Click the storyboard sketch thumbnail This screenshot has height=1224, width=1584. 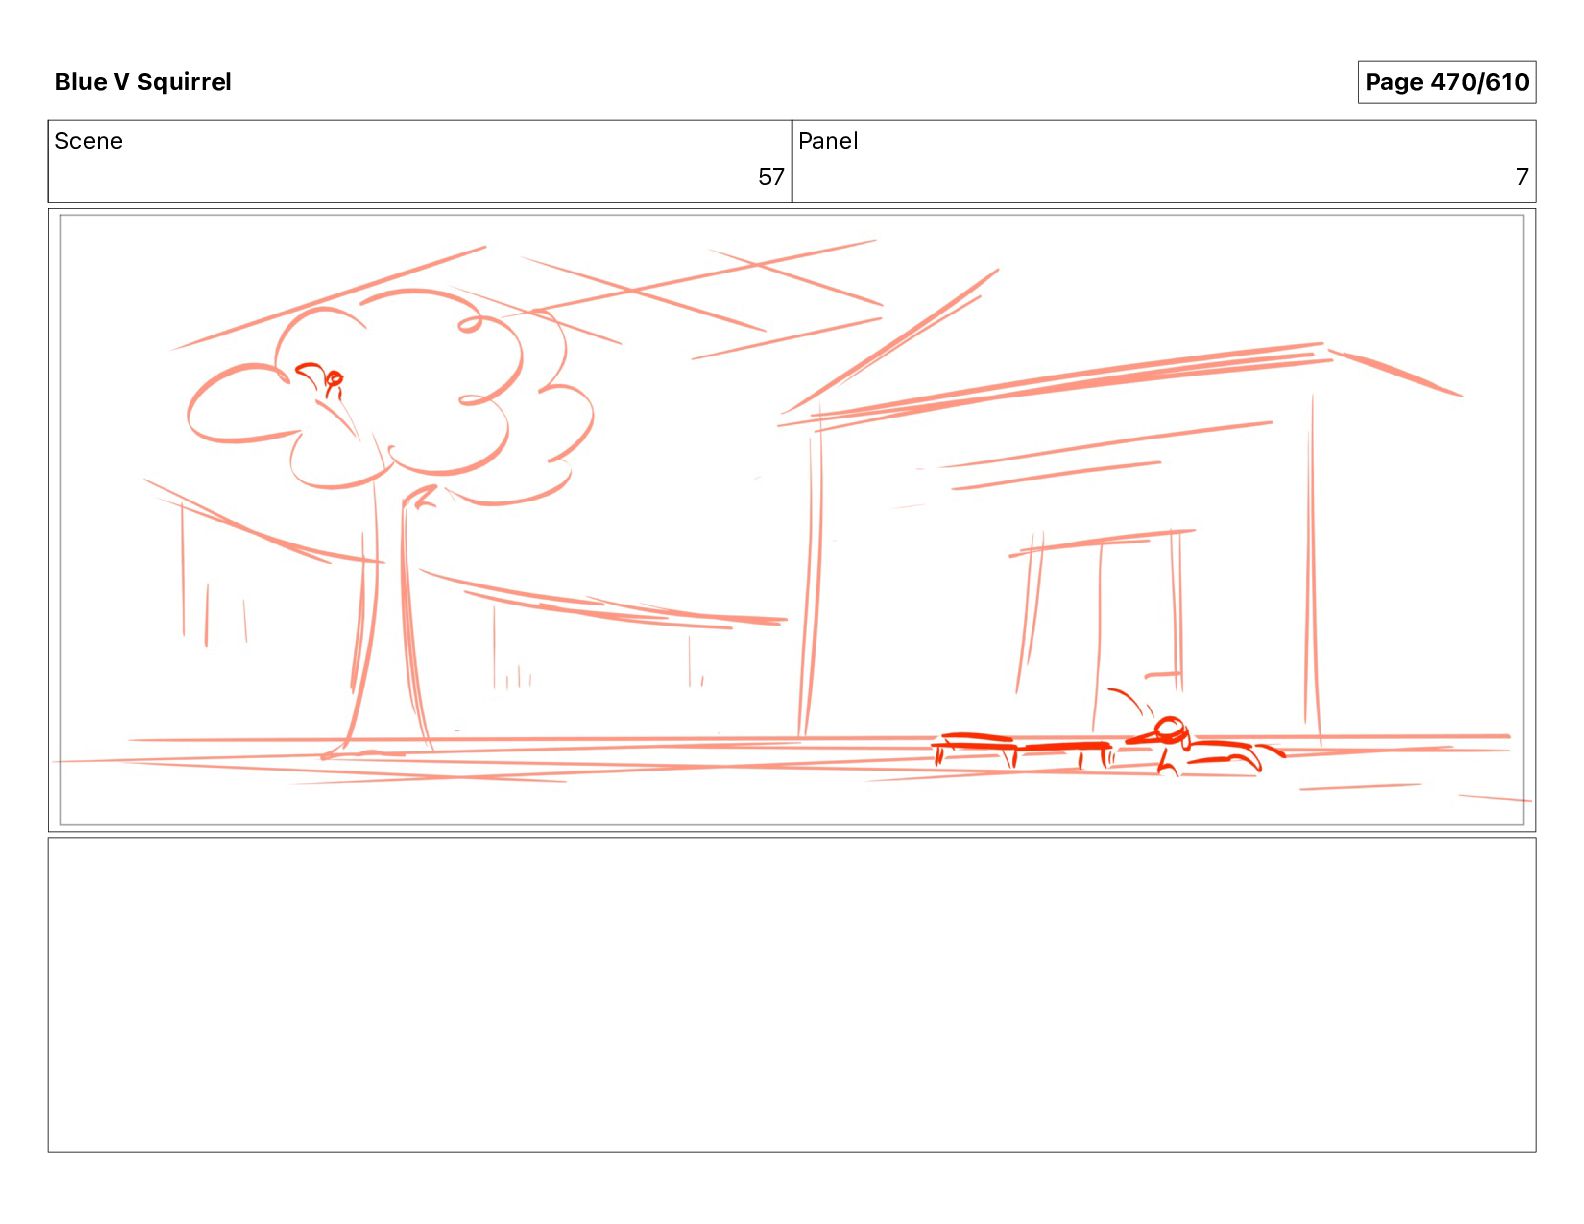pos(792,520)
